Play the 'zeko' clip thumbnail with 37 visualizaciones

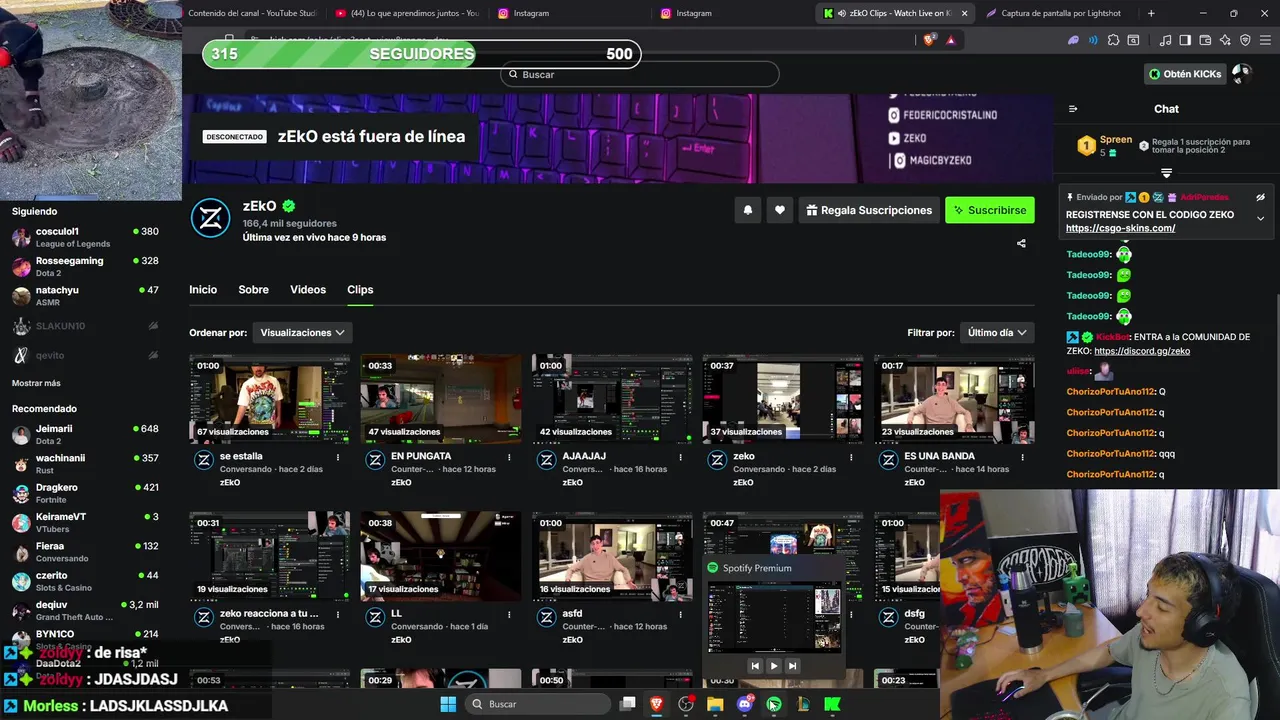[x=783, y=398]
